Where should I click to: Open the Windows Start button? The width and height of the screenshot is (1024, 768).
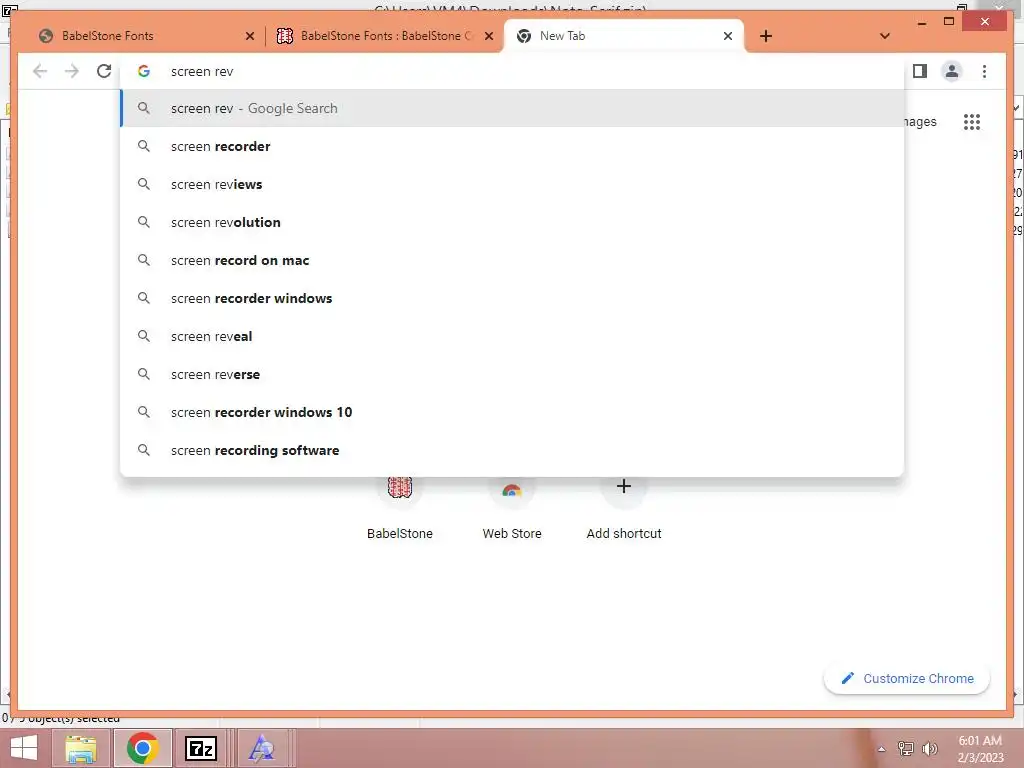coord(24,748)
